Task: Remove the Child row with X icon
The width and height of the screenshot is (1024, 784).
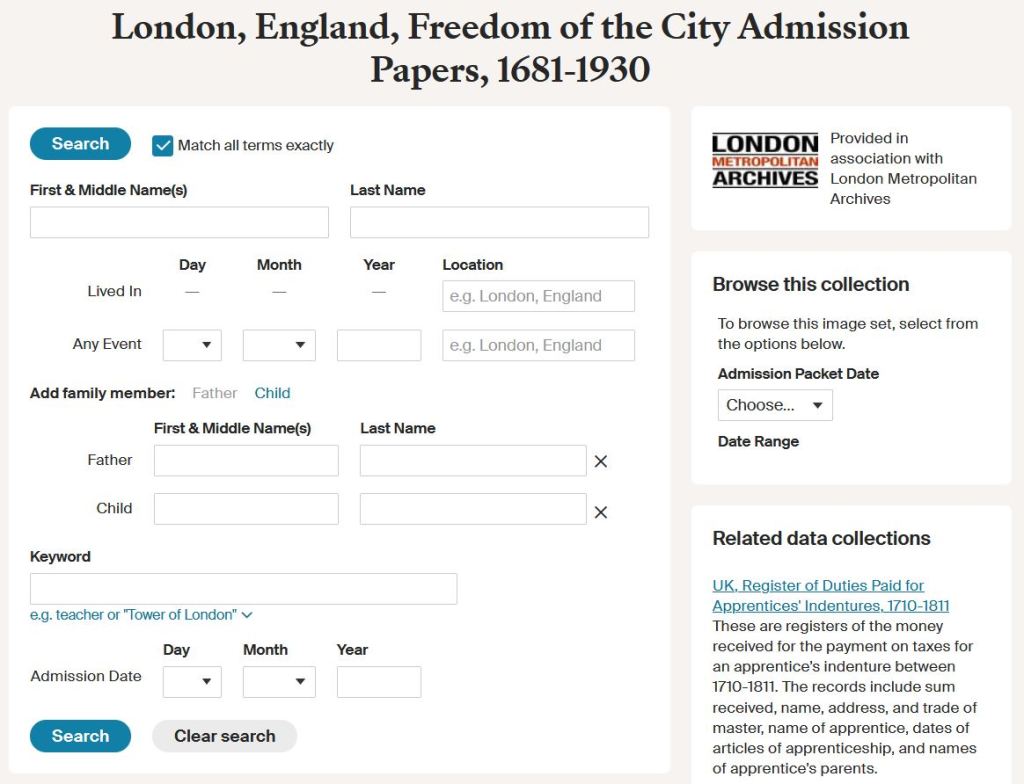Action: (x=601, y=512)
